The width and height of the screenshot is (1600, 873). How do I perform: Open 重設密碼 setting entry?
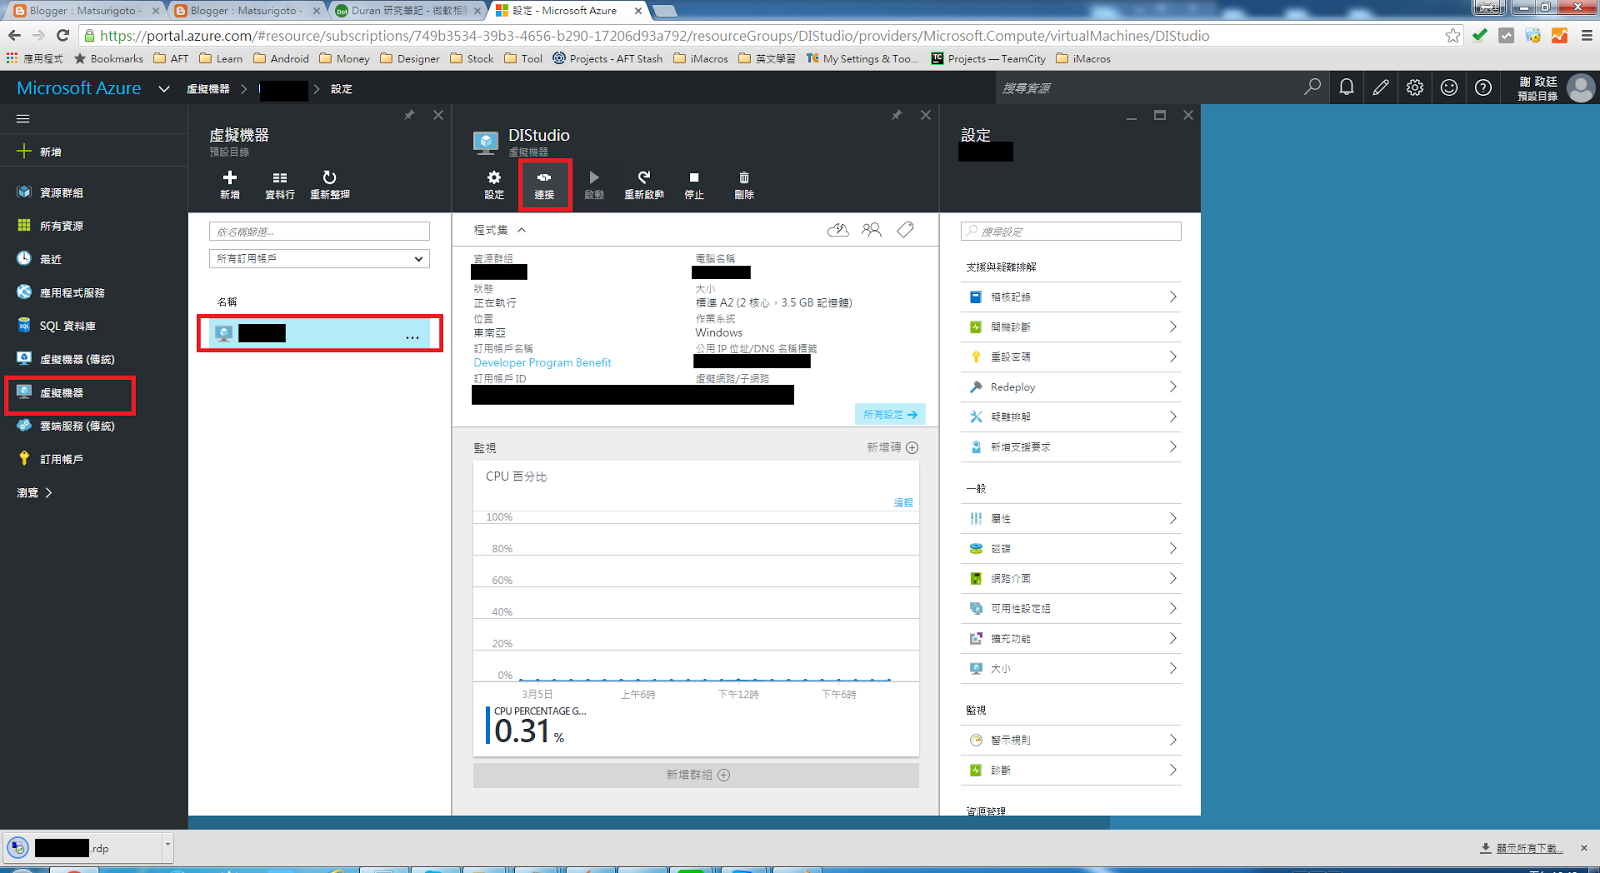[x=1071, y=357]
